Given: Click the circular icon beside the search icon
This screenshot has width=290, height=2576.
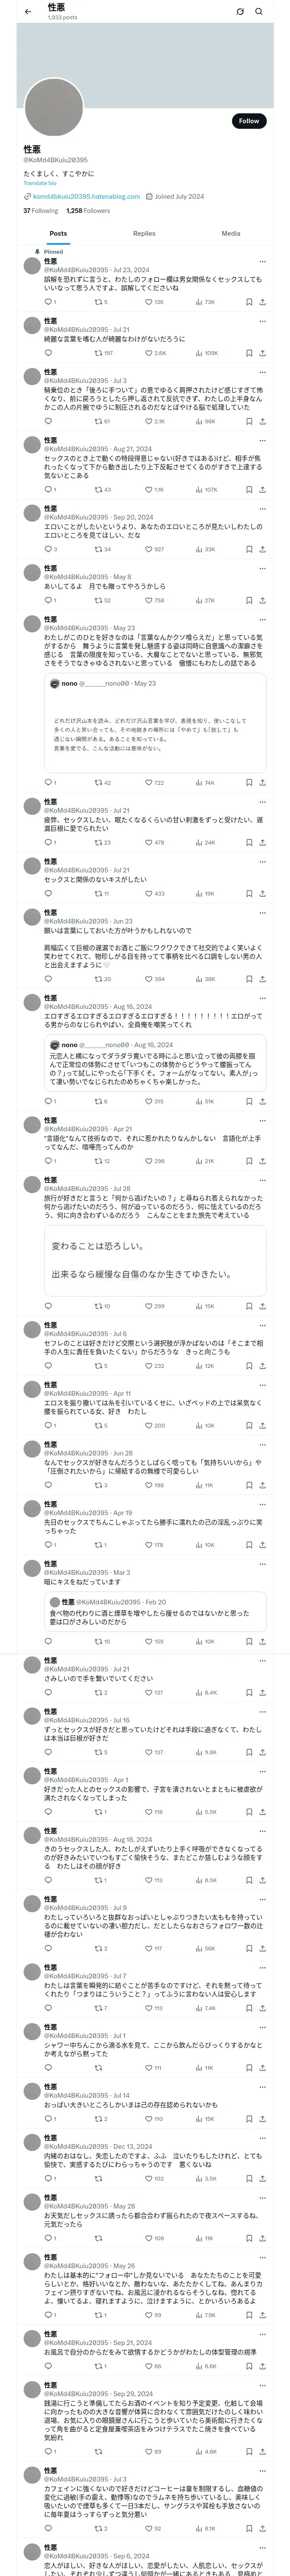Looking at the screenshot, I should point(240,11).
